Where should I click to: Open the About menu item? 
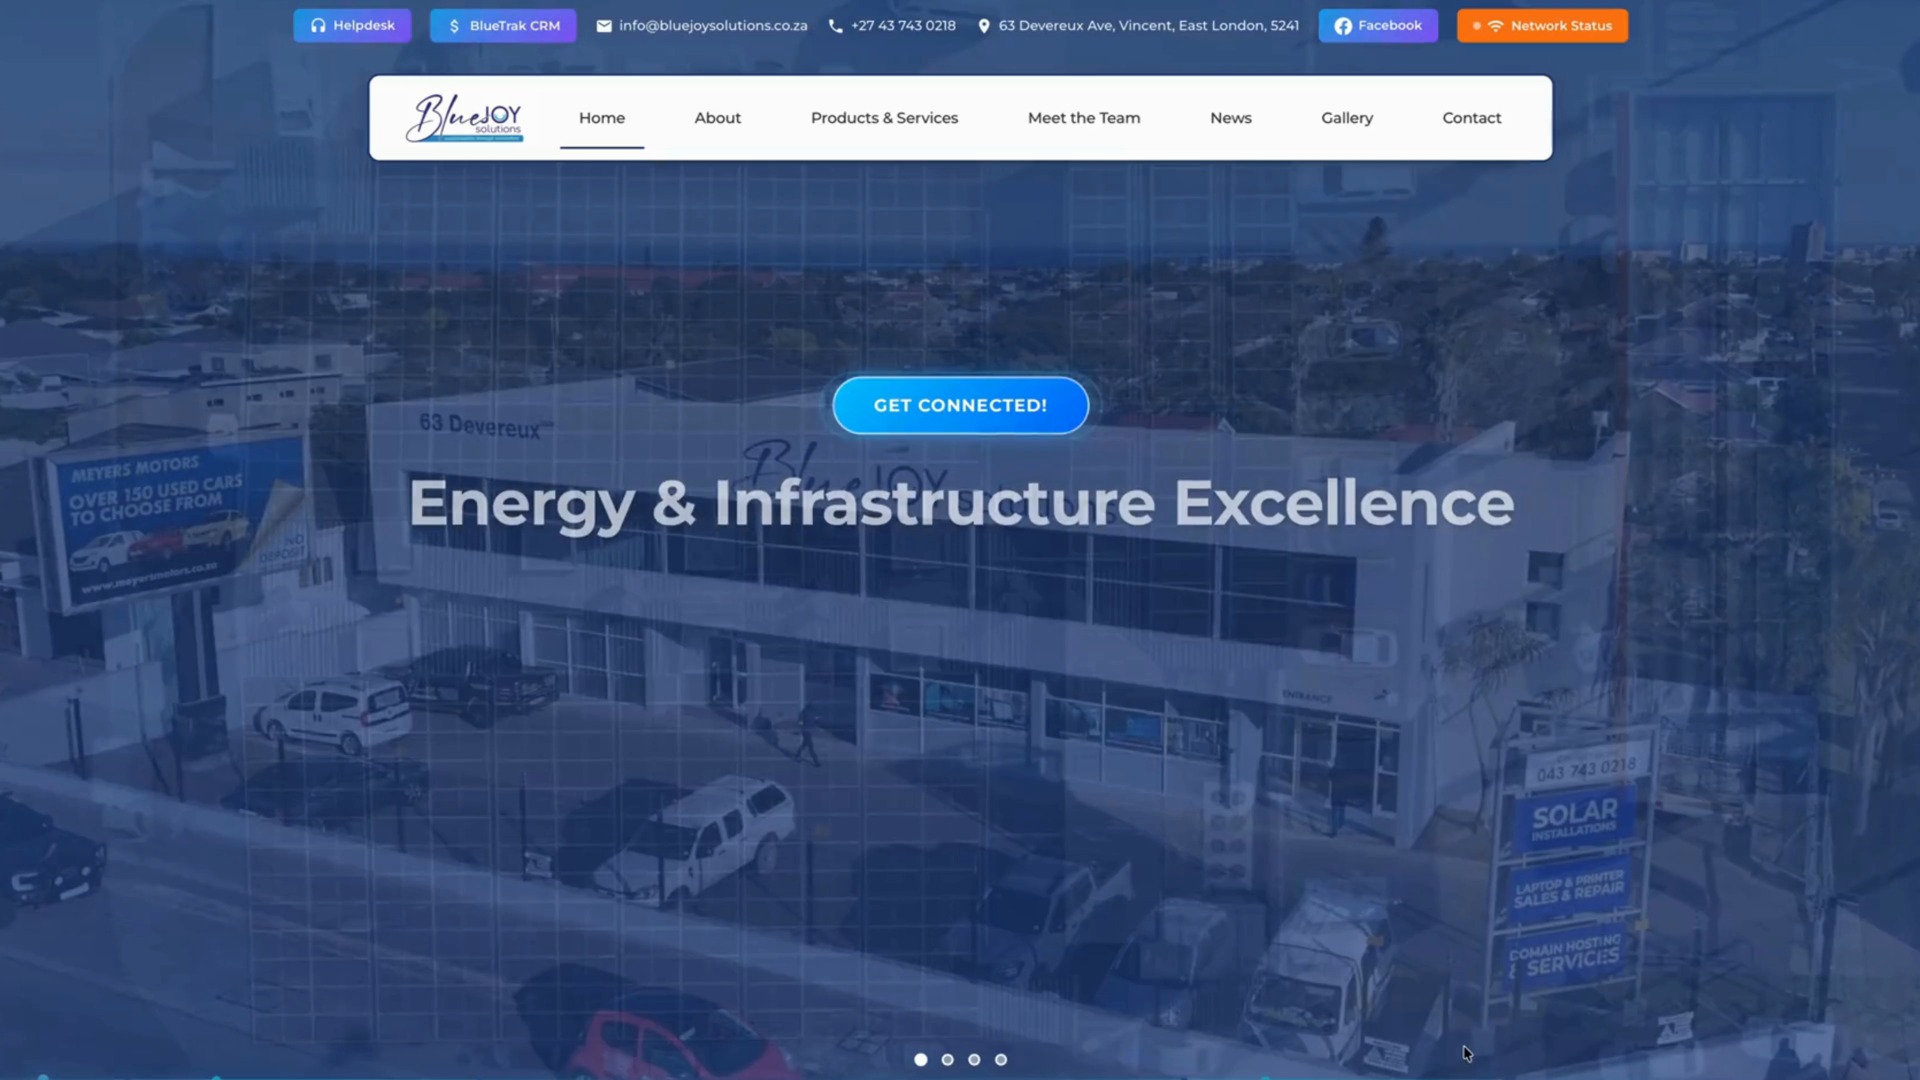717,118
